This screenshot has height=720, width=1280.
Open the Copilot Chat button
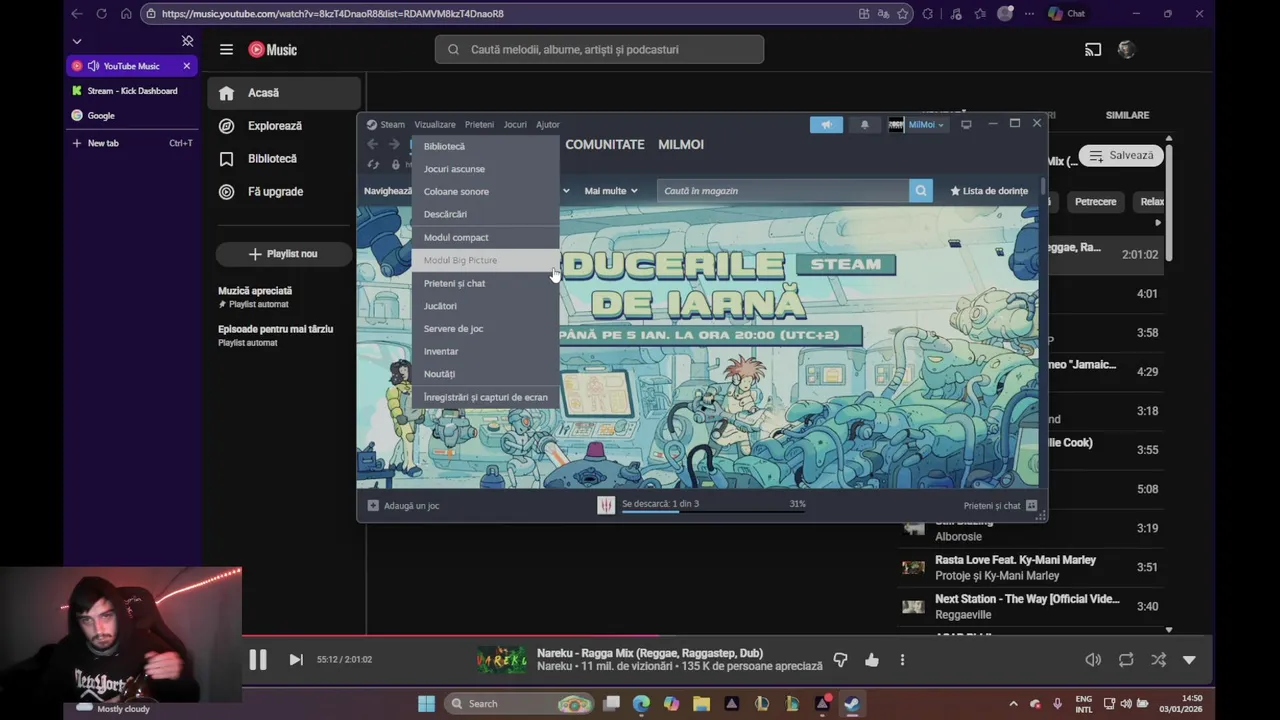1067,14
